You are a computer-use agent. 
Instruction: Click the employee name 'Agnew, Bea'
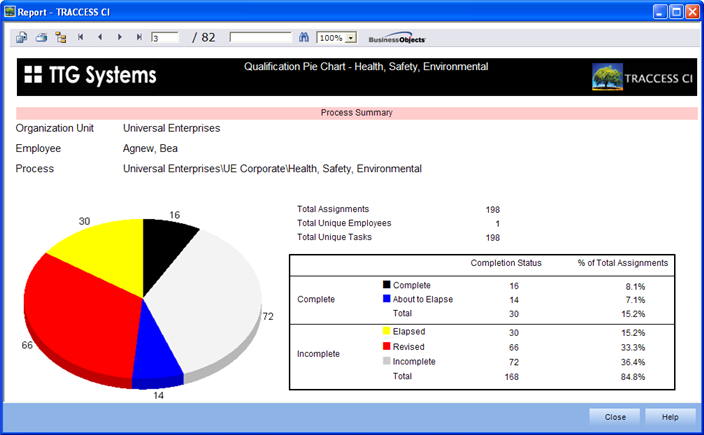tap(150, 149)
